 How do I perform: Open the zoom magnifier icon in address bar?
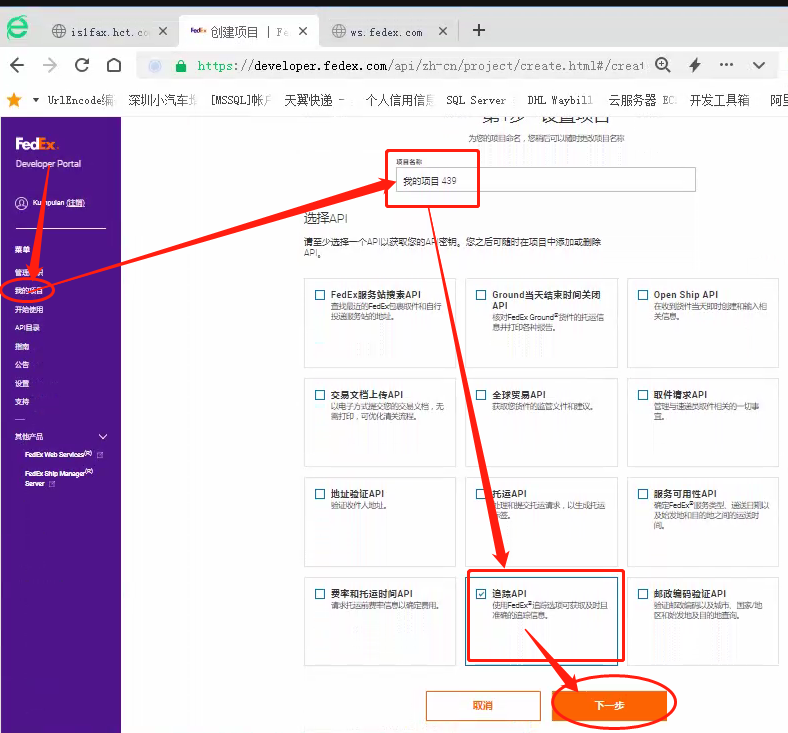click(x=662, y=65)
